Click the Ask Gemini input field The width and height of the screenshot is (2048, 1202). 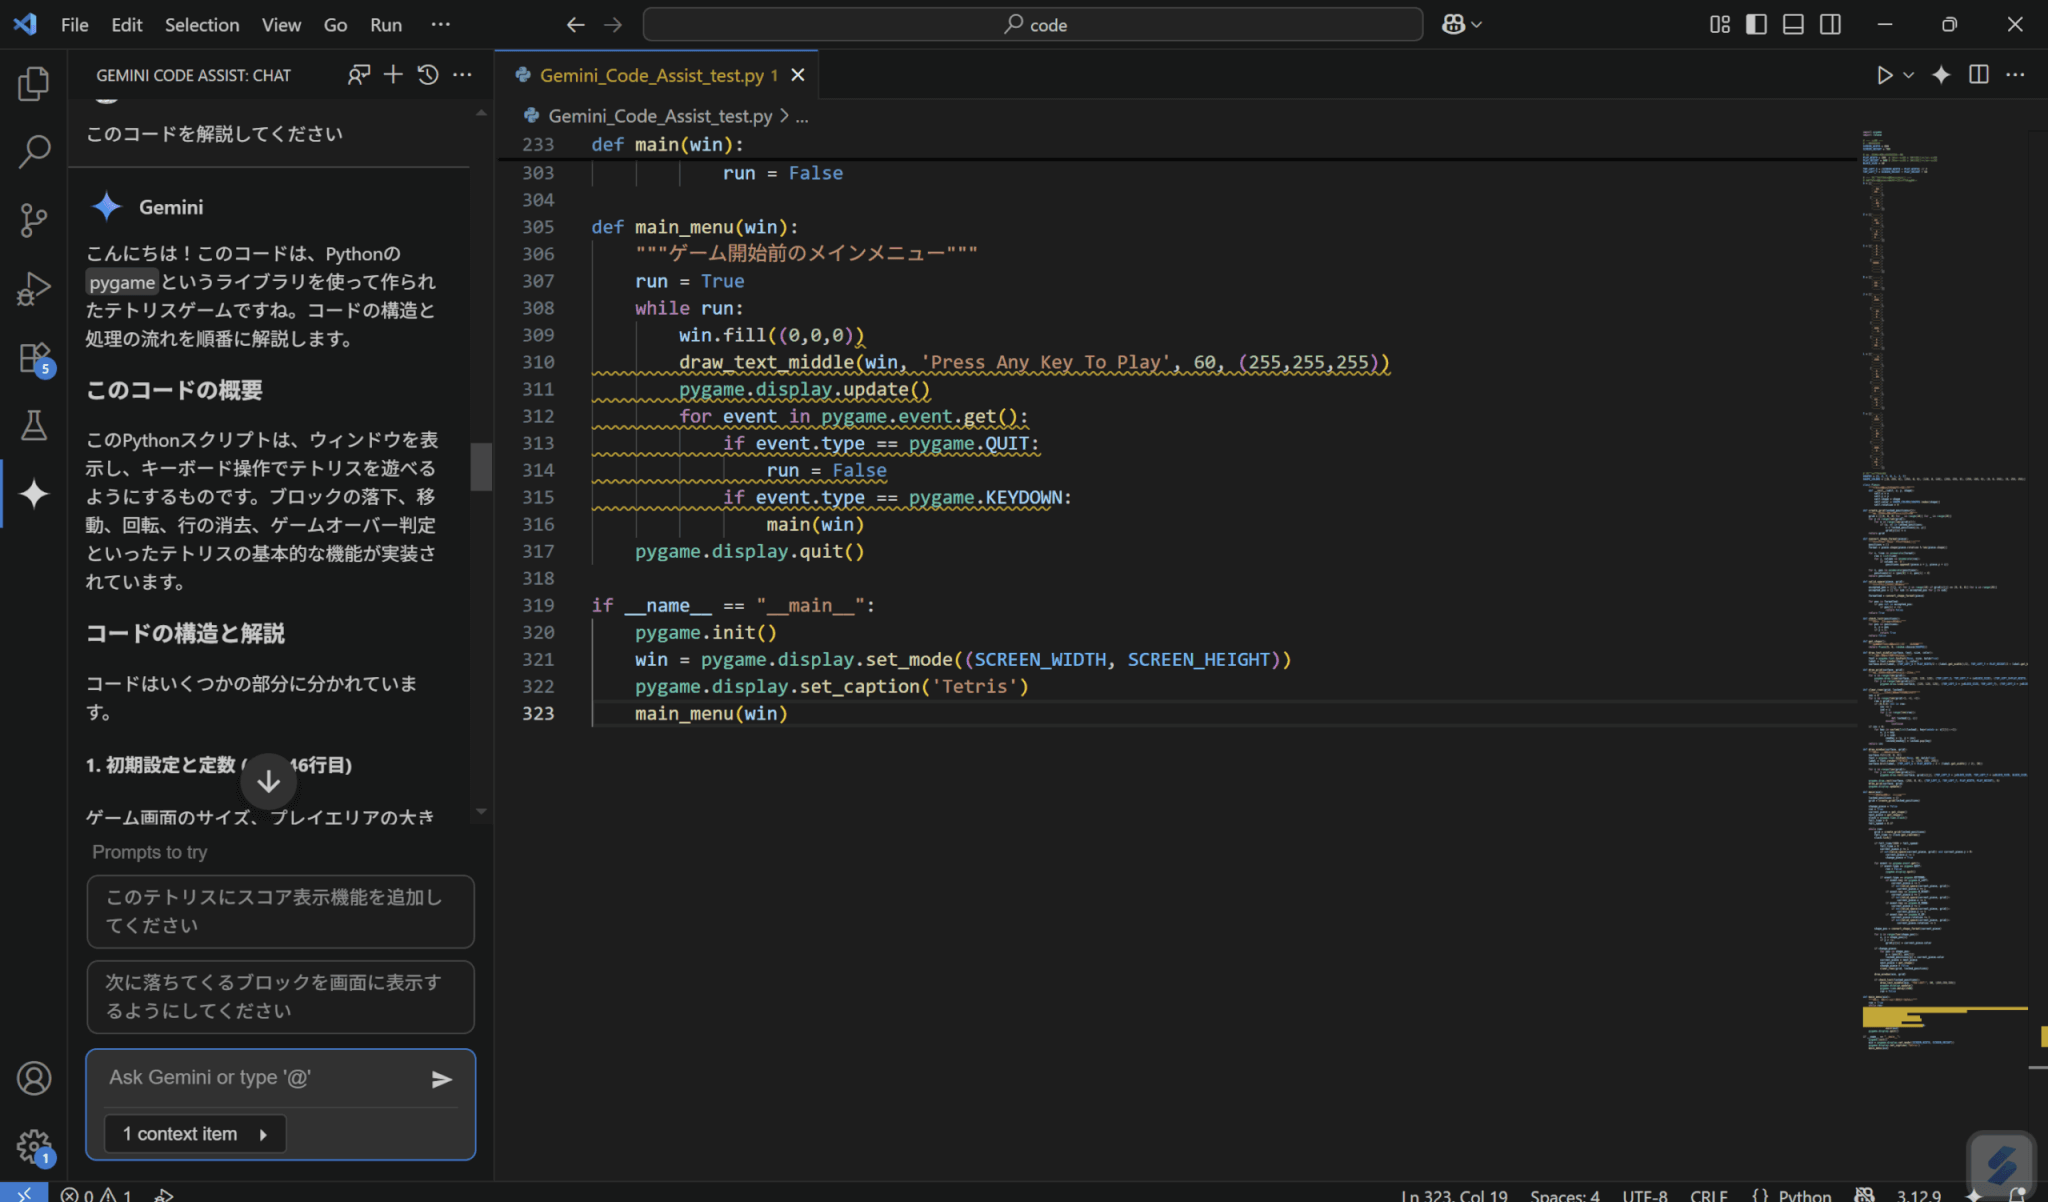tap(260, 1078)
